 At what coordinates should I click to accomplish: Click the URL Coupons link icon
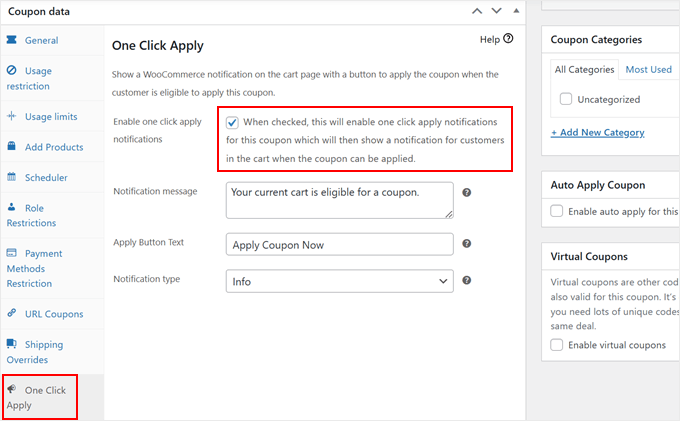coord(12,313)
